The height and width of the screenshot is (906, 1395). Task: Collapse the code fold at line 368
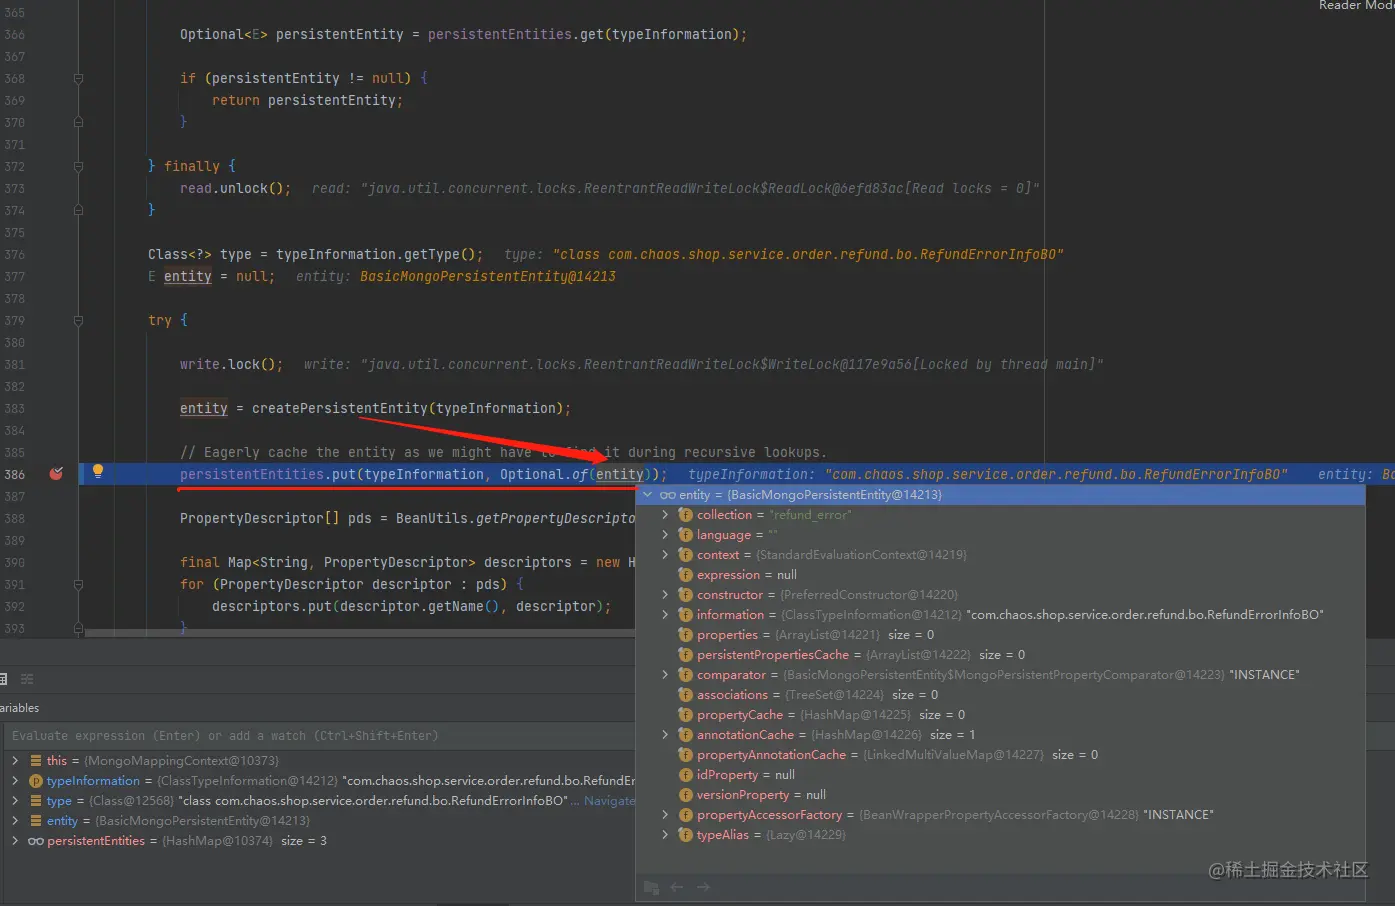(78, 78)
